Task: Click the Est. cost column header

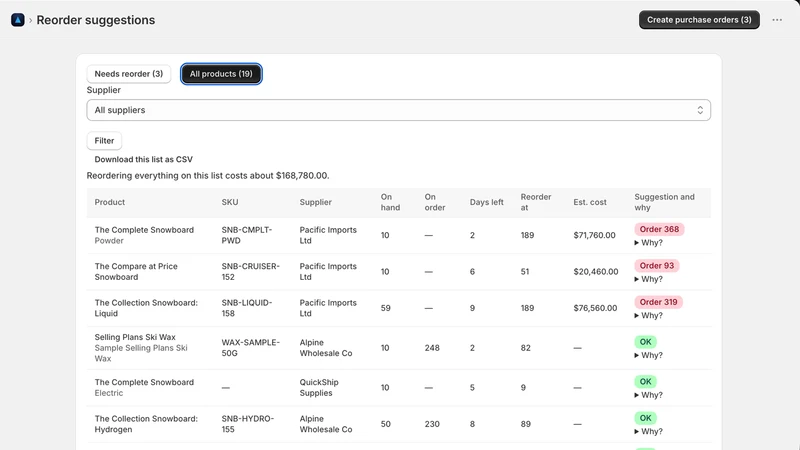Action: 590,202
